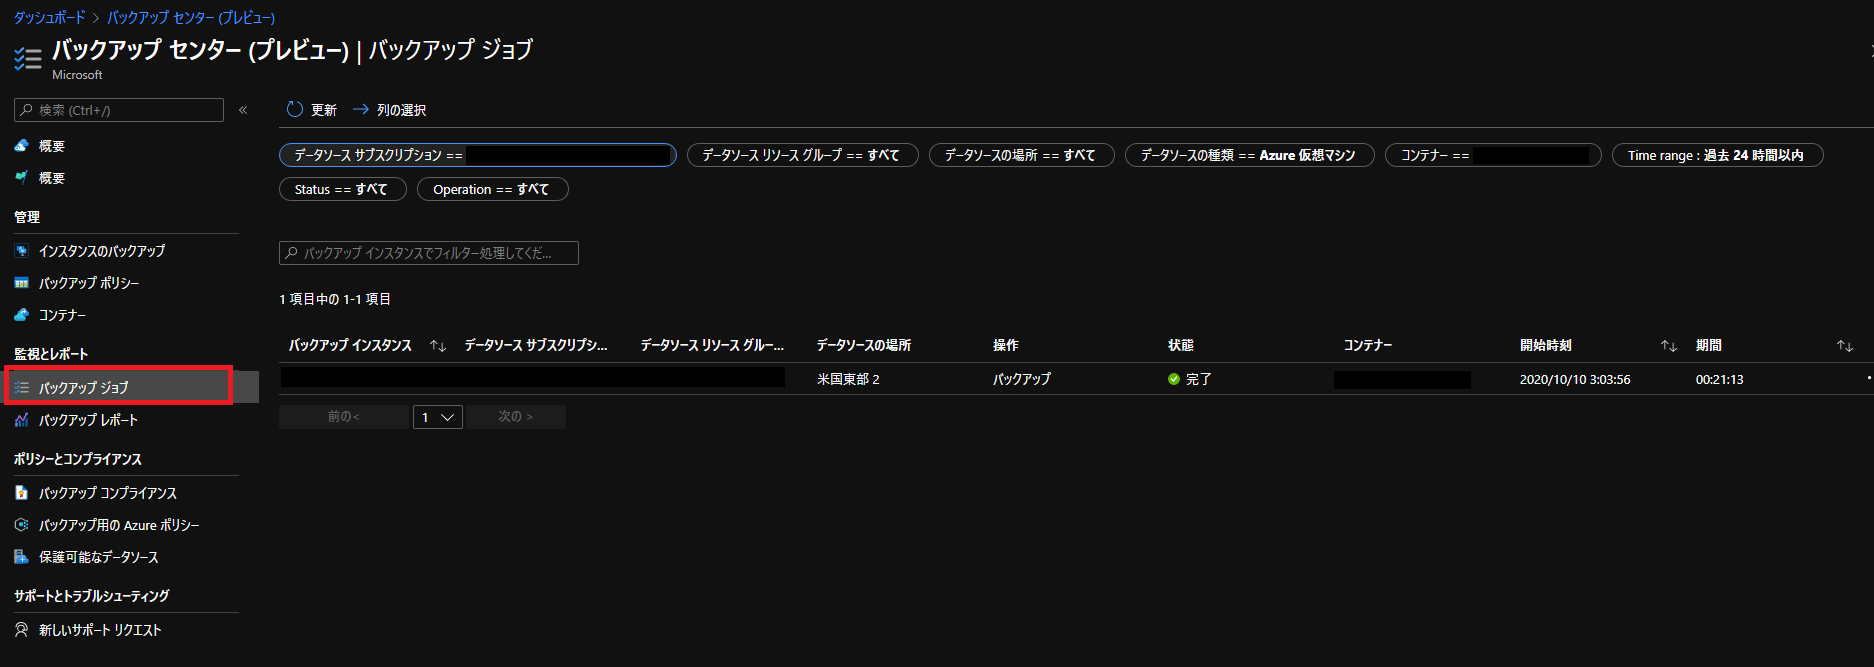This screenshot has height=667, width=1874.
Task: Go to next page with 次の >
Action: (516, 417)
